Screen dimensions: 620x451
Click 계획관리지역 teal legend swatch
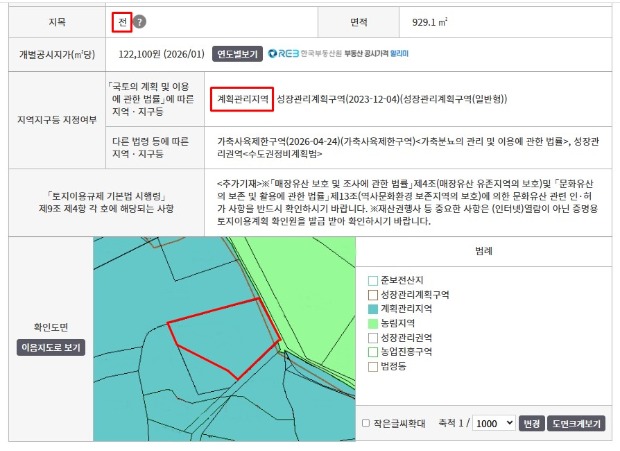click(x=373, y=309)
